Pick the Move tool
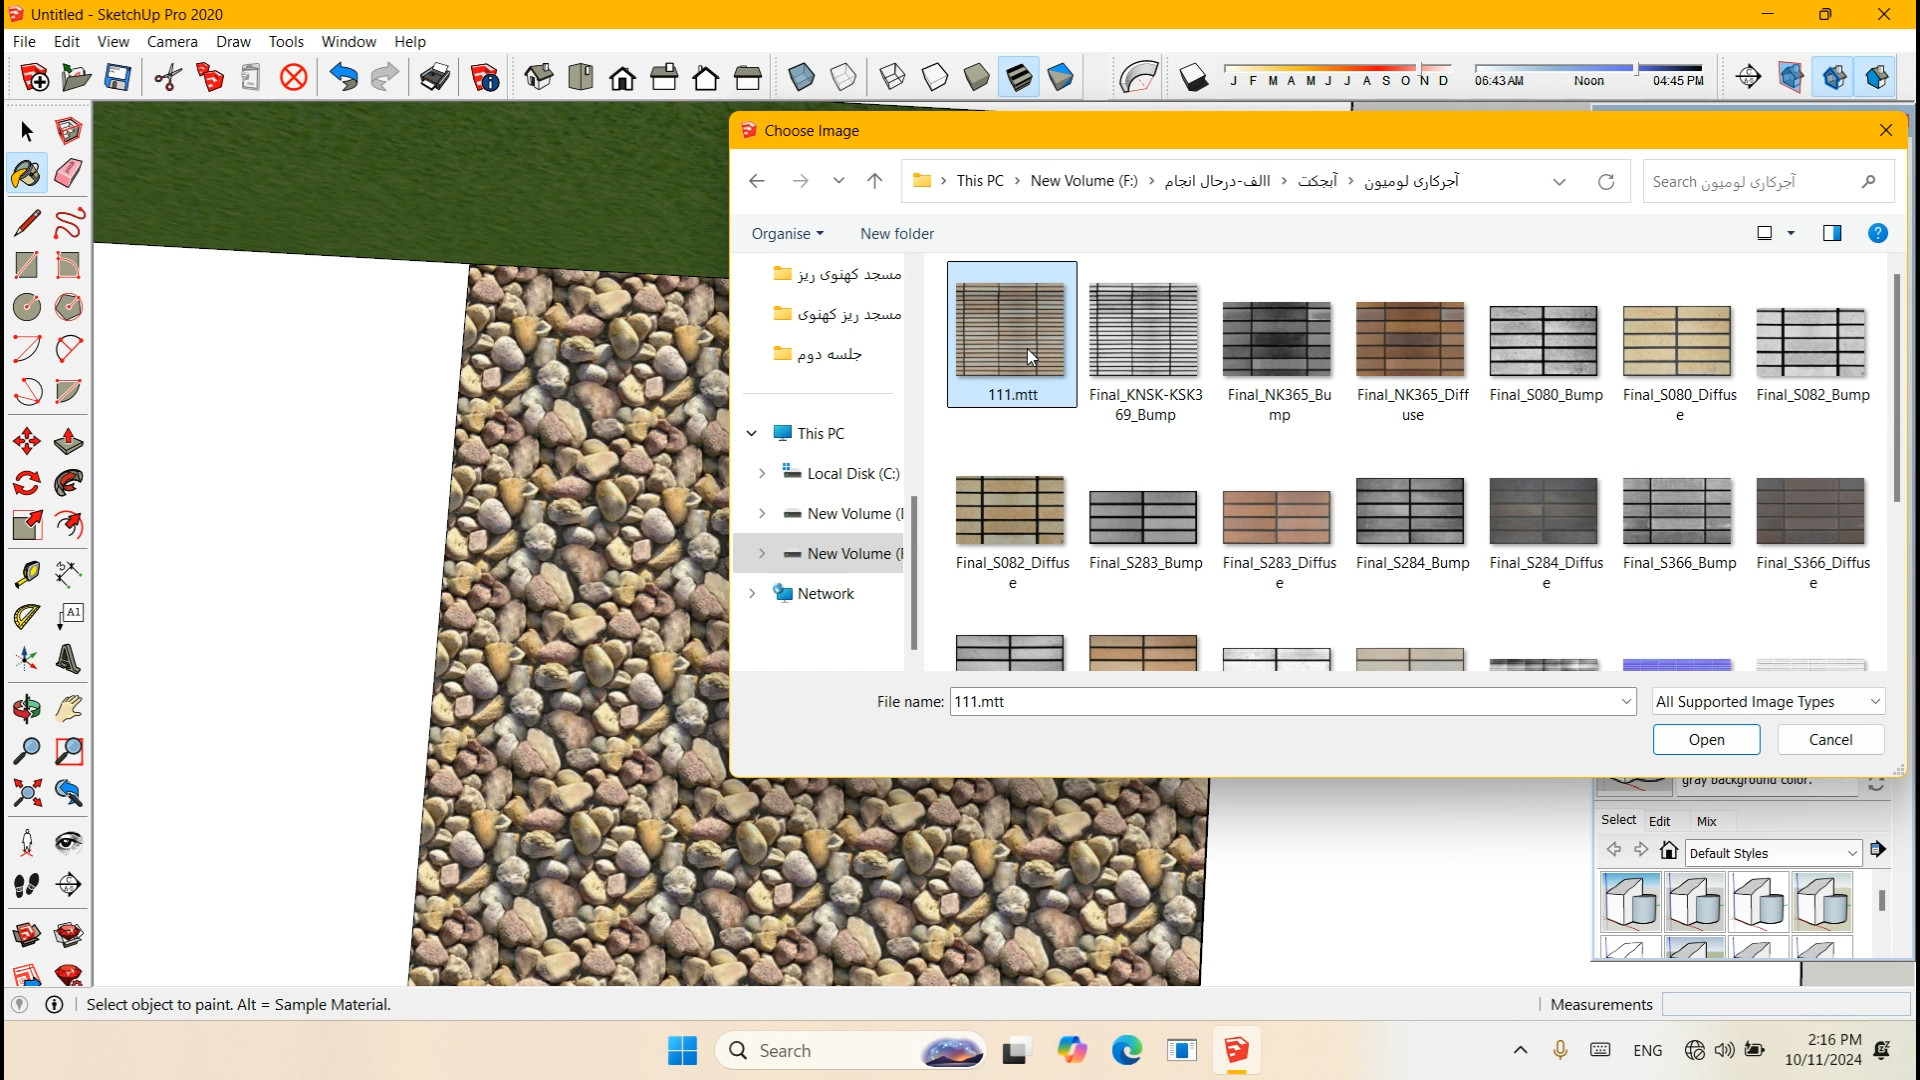The height and width of the screenshot is (1080, 1920). point(27,441)
